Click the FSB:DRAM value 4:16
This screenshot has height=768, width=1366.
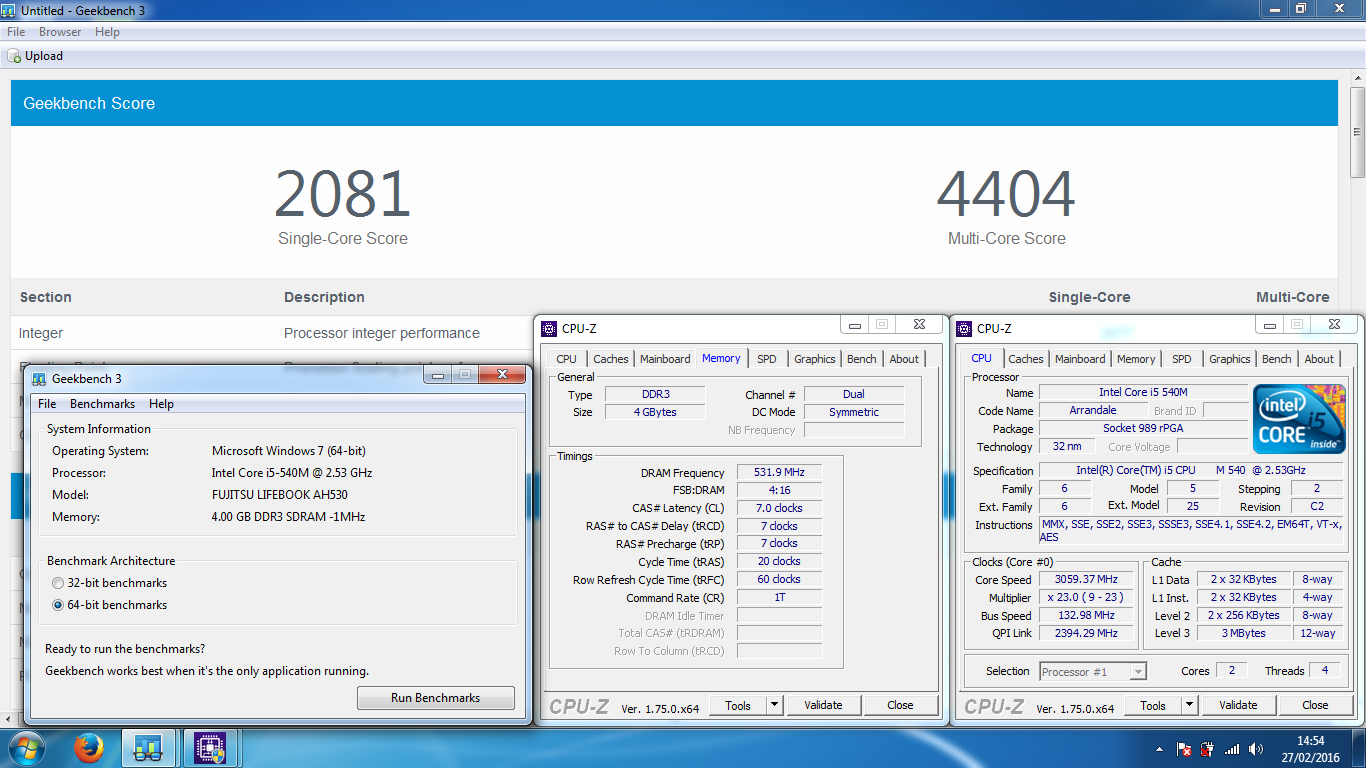pyautogui.click(x=779, y=490)
